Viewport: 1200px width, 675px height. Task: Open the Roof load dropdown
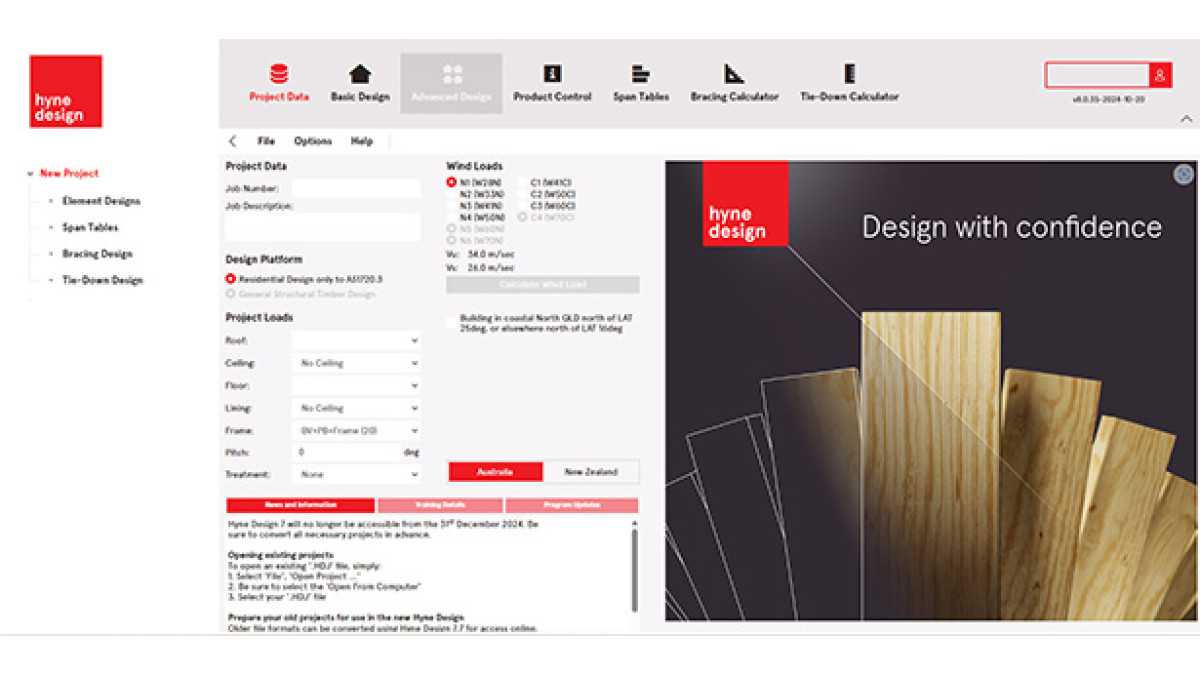coord(356,340)
